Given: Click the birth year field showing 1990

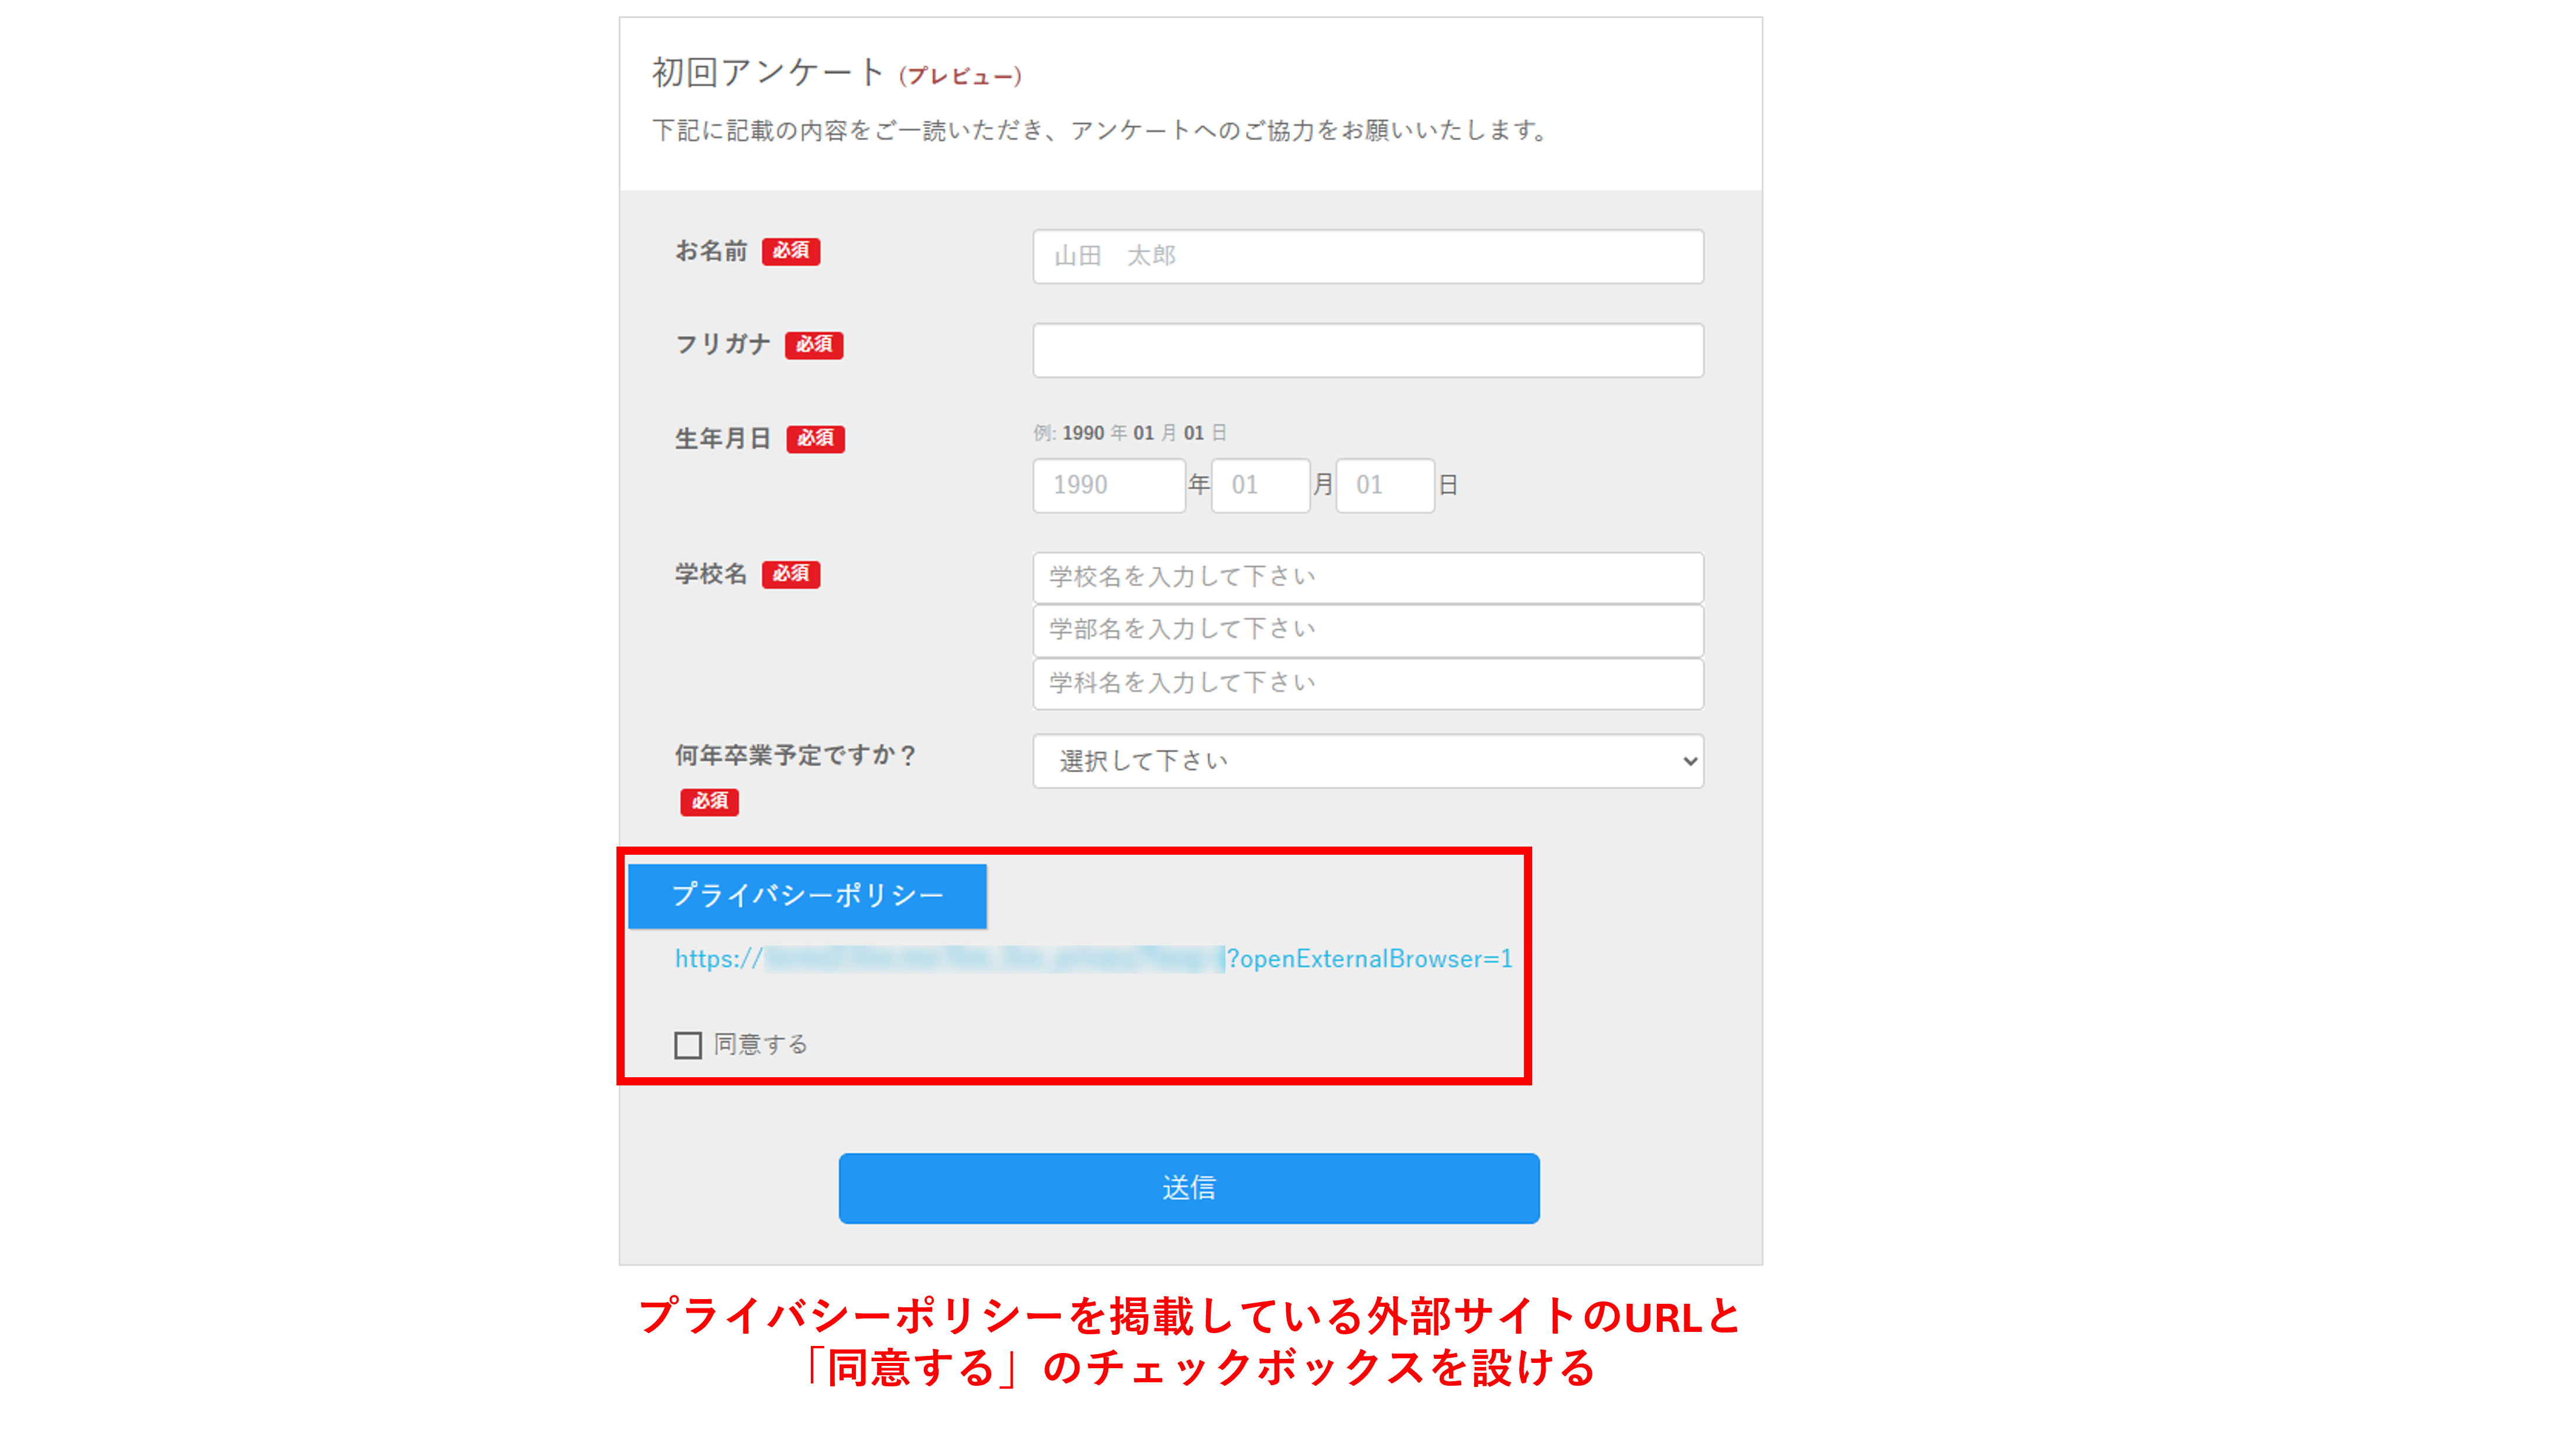Looking at the screenshot, I should [x=1109, y=485].
